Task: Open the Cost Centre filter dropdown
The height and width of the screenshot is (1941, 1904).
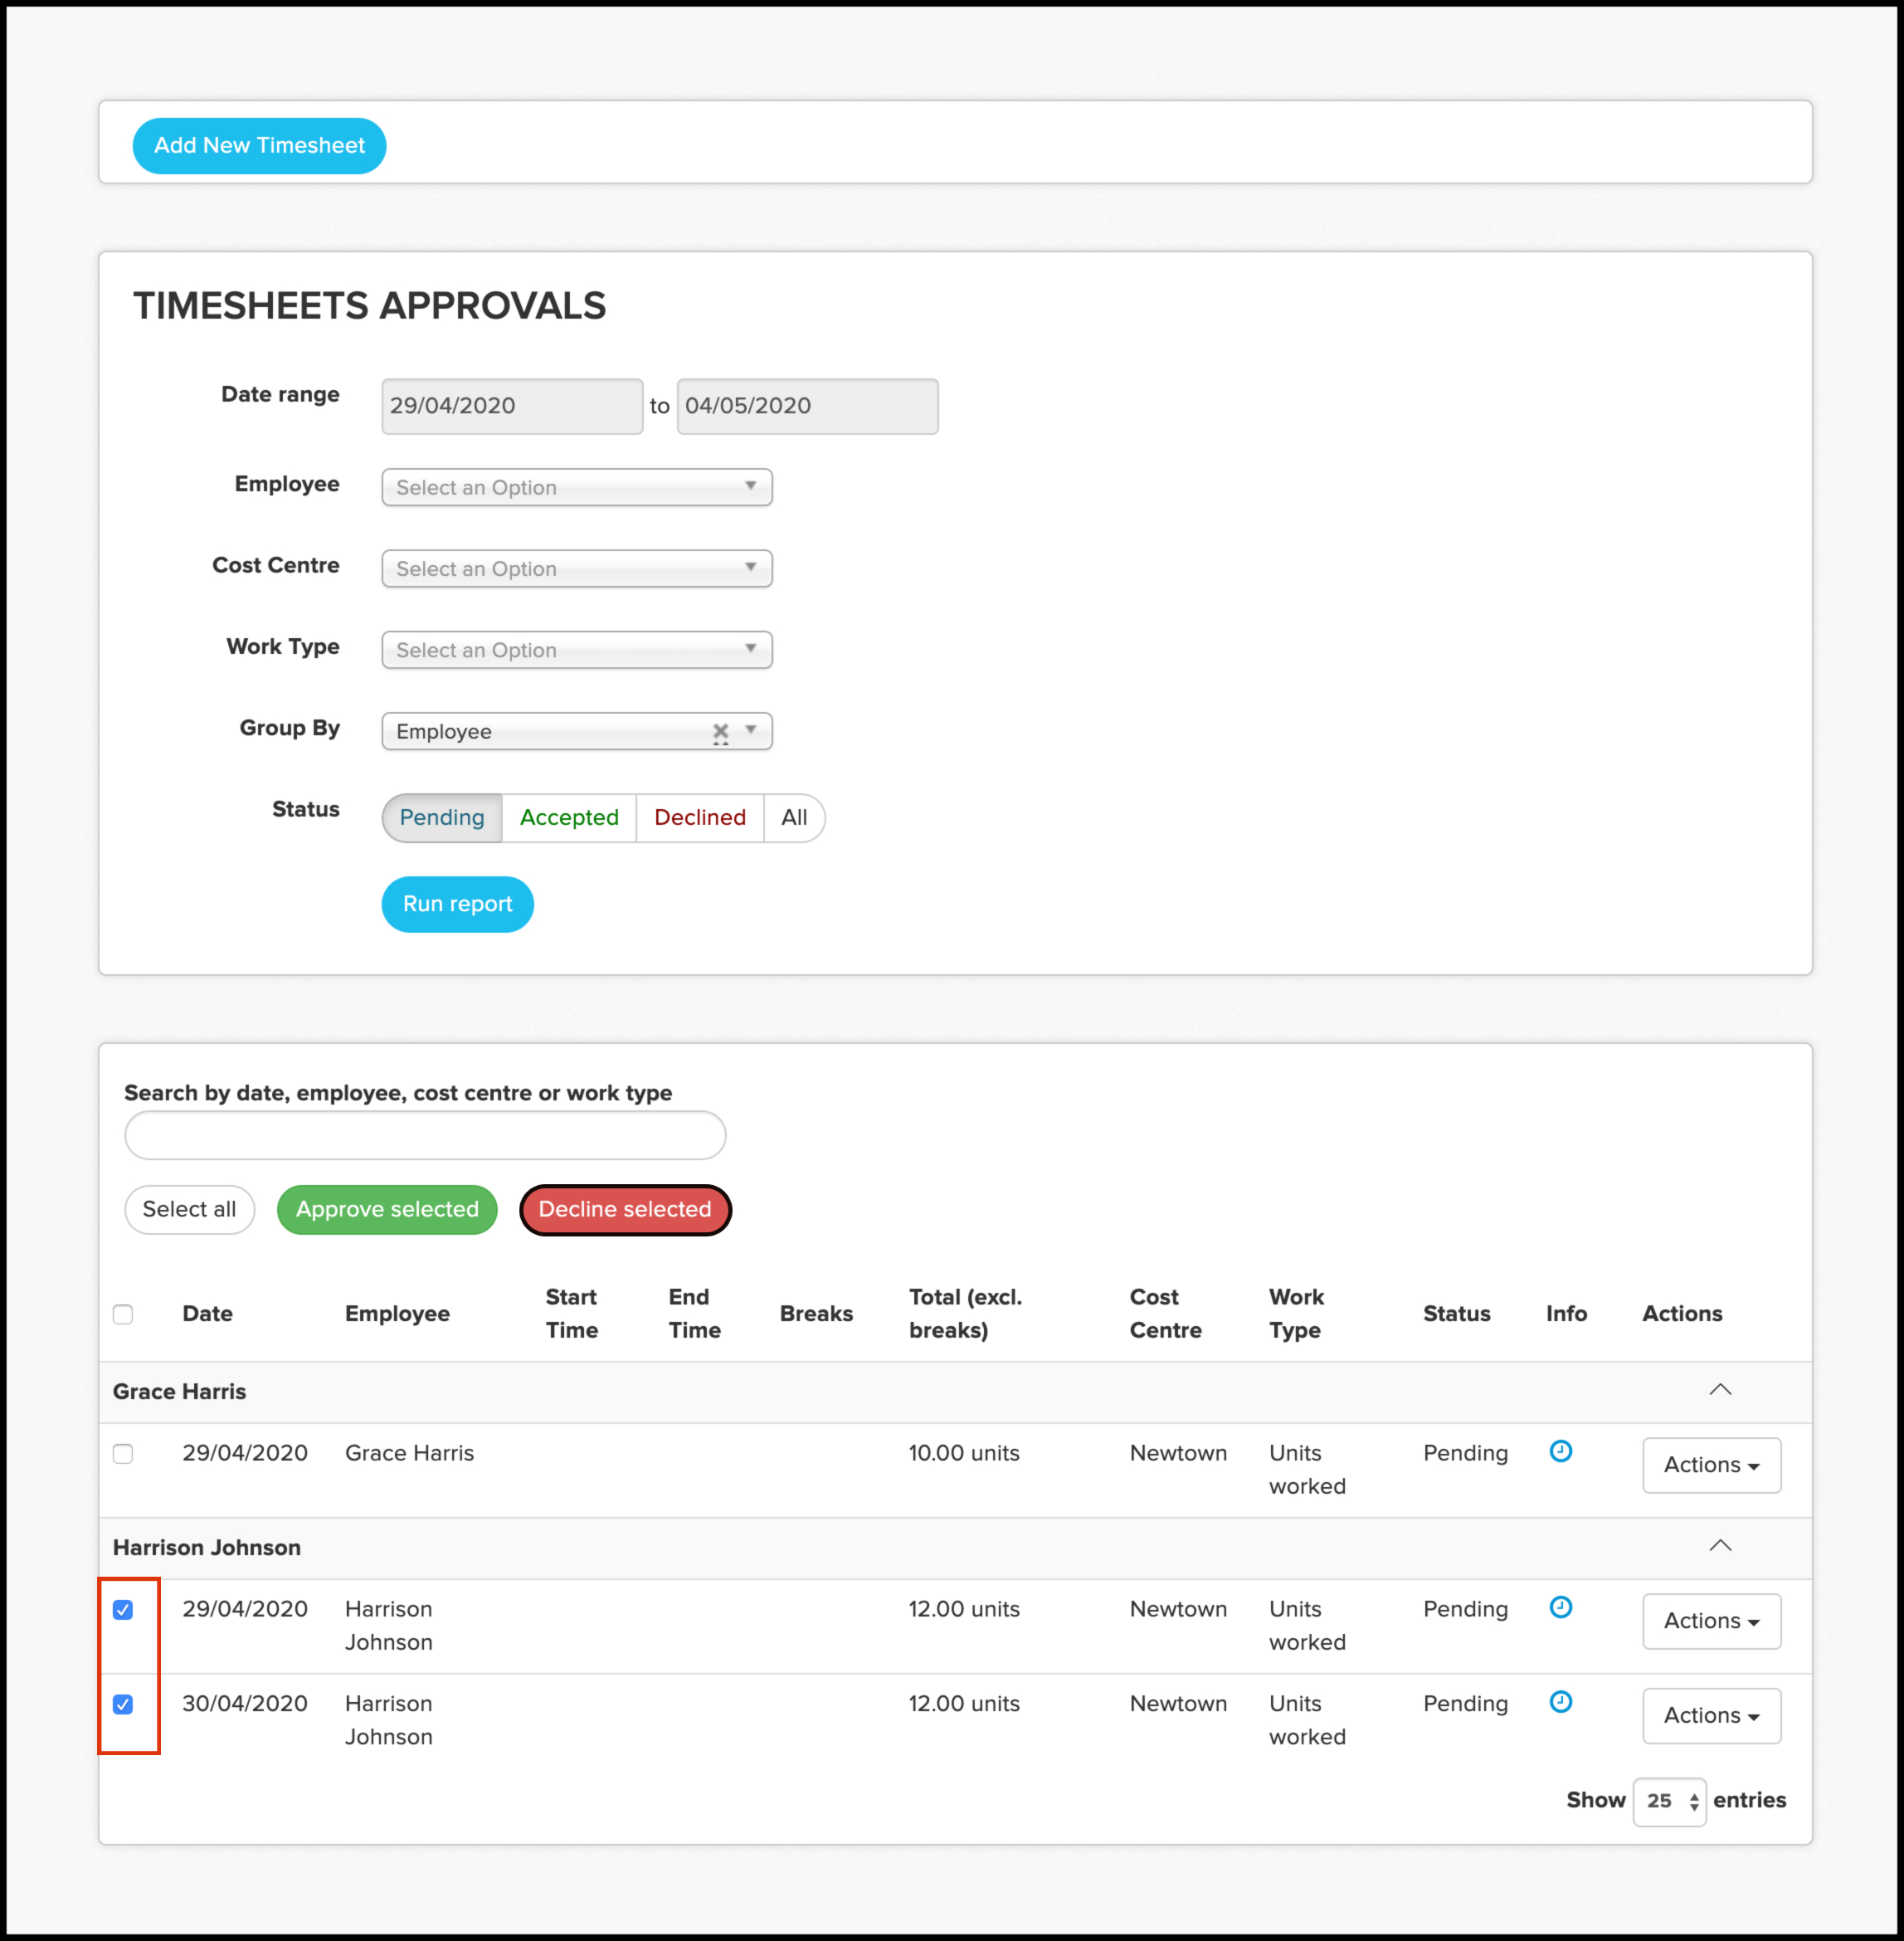Action: point(576,568)
